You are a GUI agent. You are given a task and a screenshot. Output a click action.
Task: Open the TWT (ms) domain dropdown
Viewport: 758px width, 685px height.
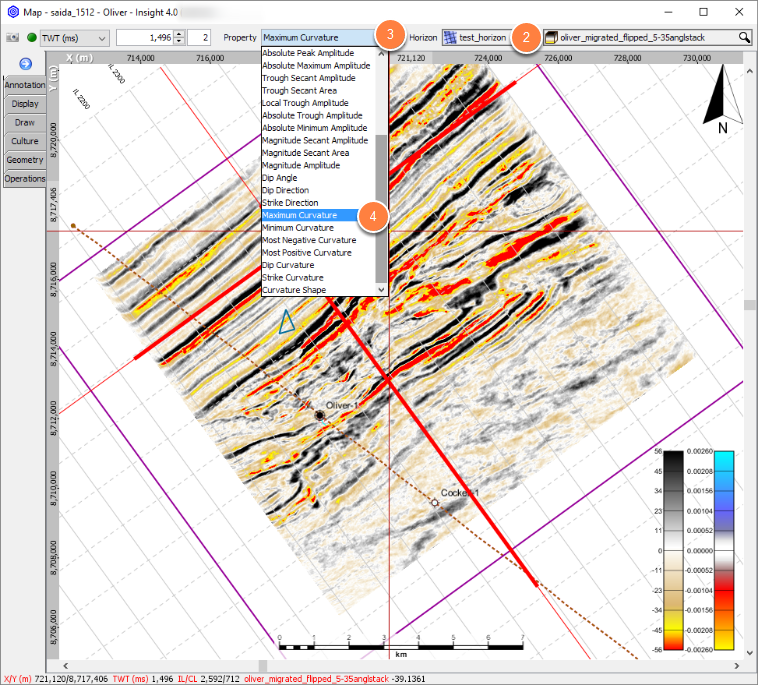[74, 38]
